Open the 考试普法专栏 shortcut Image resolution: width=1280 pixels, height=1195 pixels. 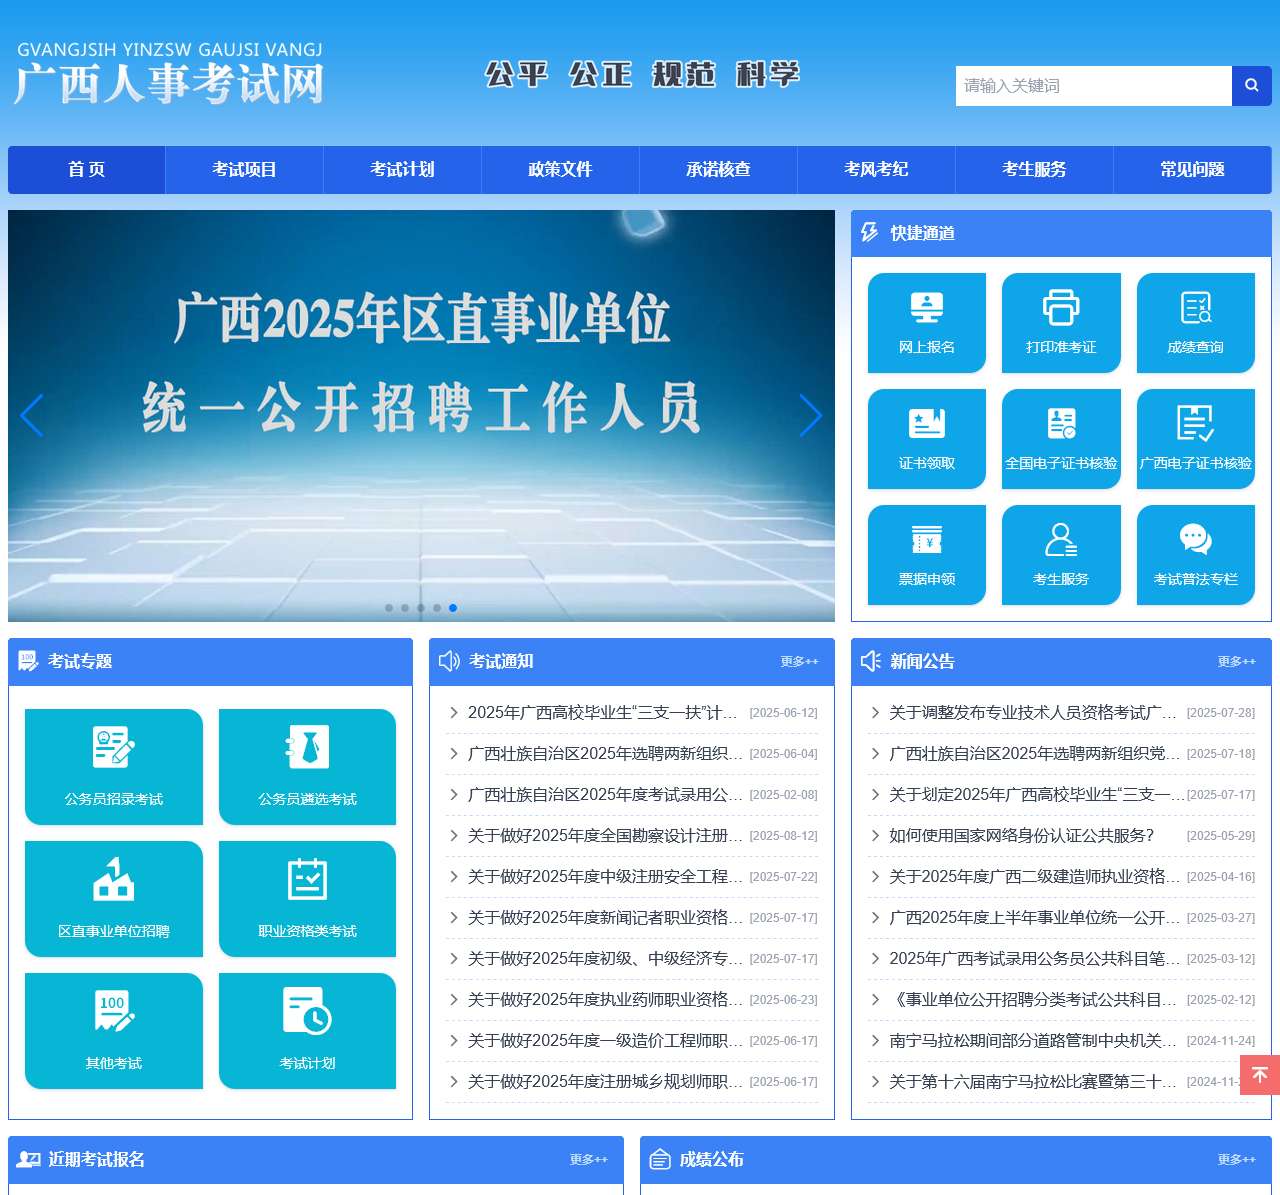(x=1195, y=554)
